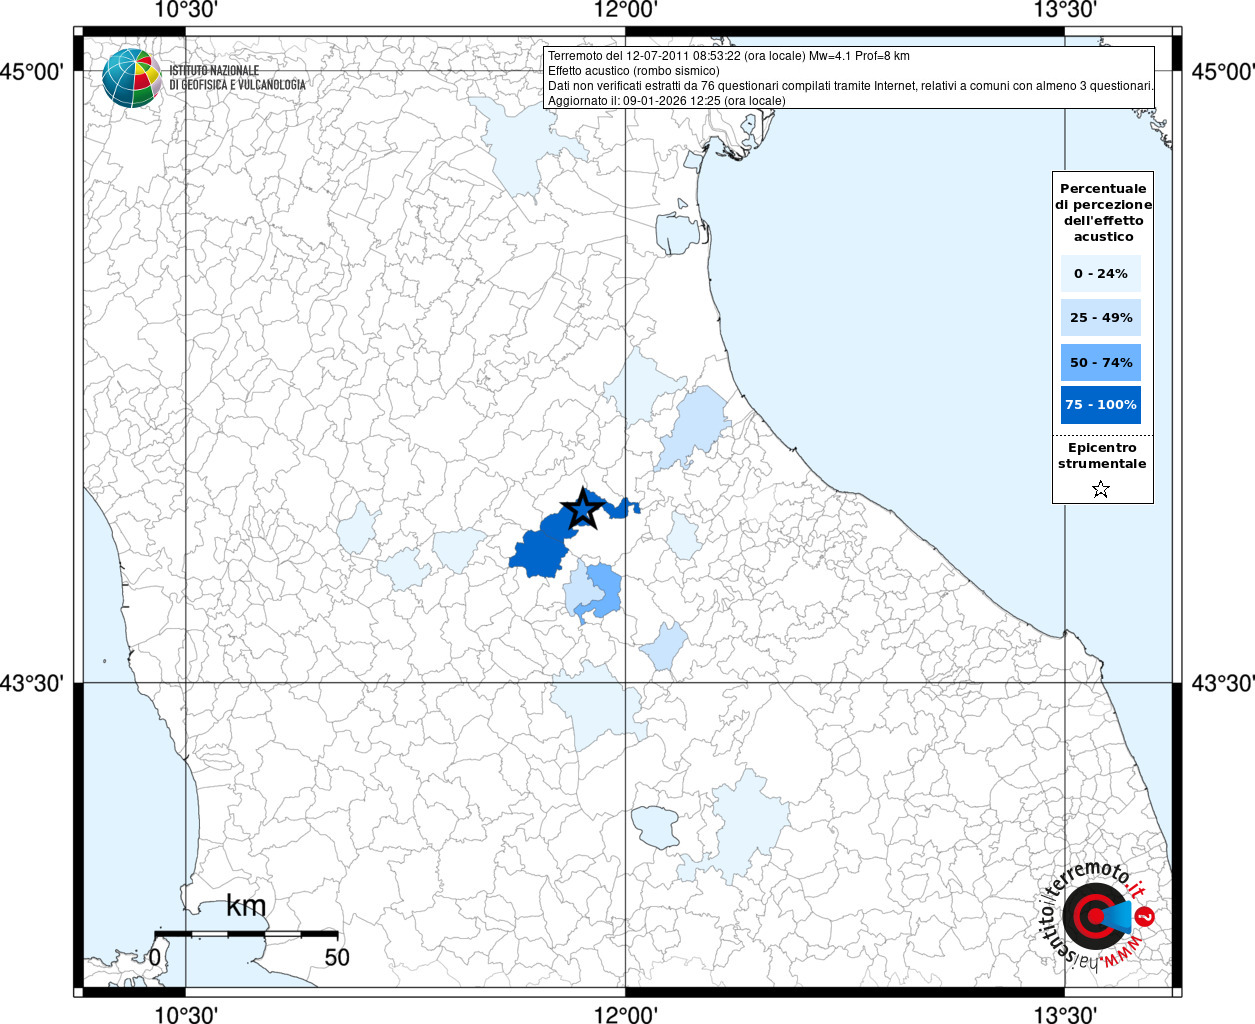Click the star symbol inside the legend
The image size is (1255, 1024).
[x=1101, y=489]
